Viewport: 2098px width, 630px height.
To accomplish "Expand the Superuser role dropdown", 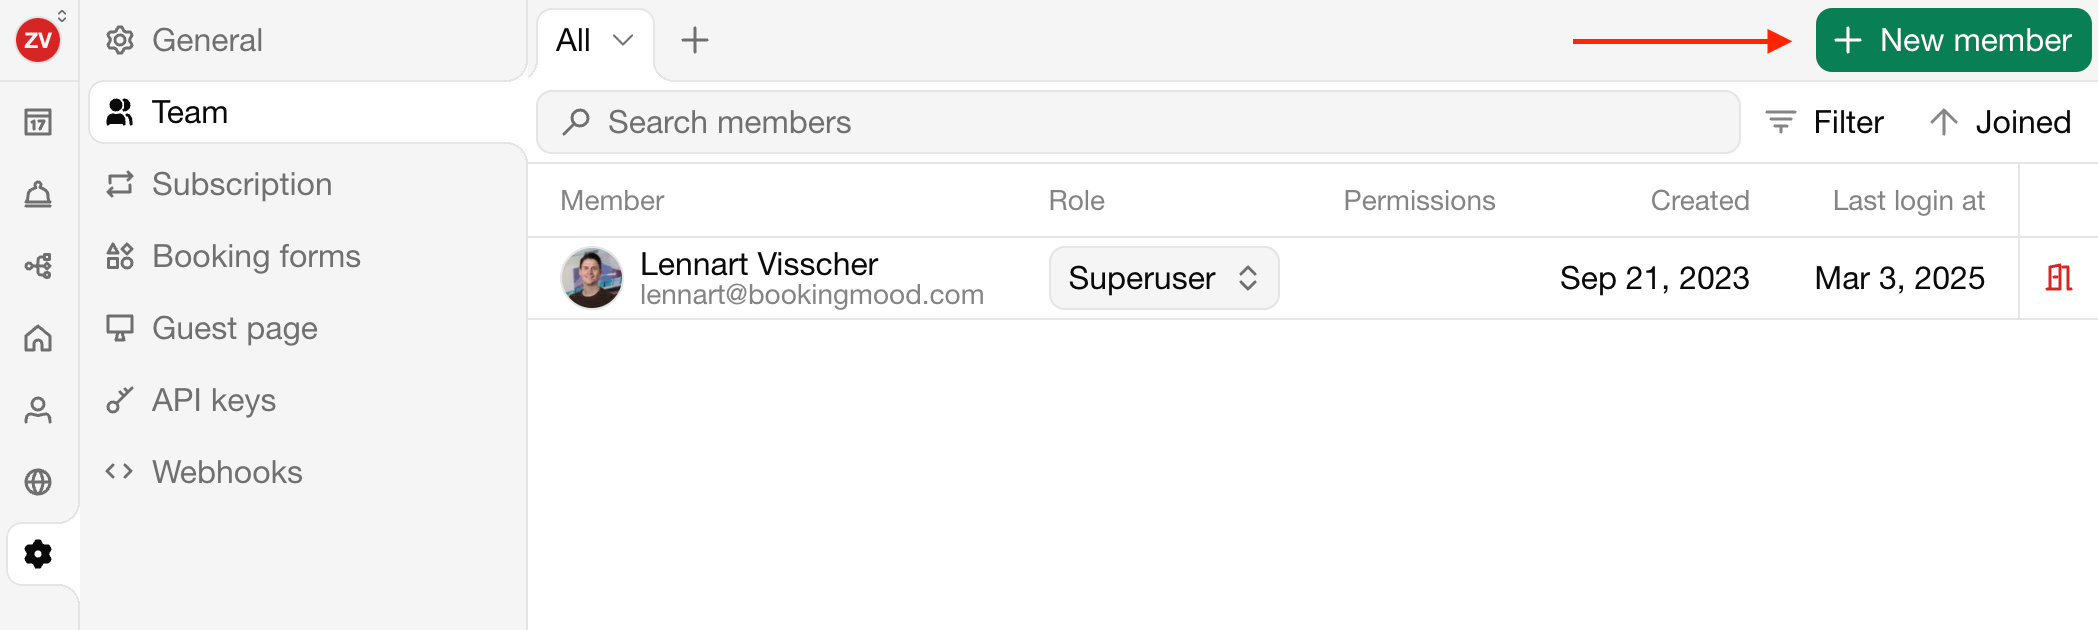I will pyautogui.click(x=1163, y=278).
